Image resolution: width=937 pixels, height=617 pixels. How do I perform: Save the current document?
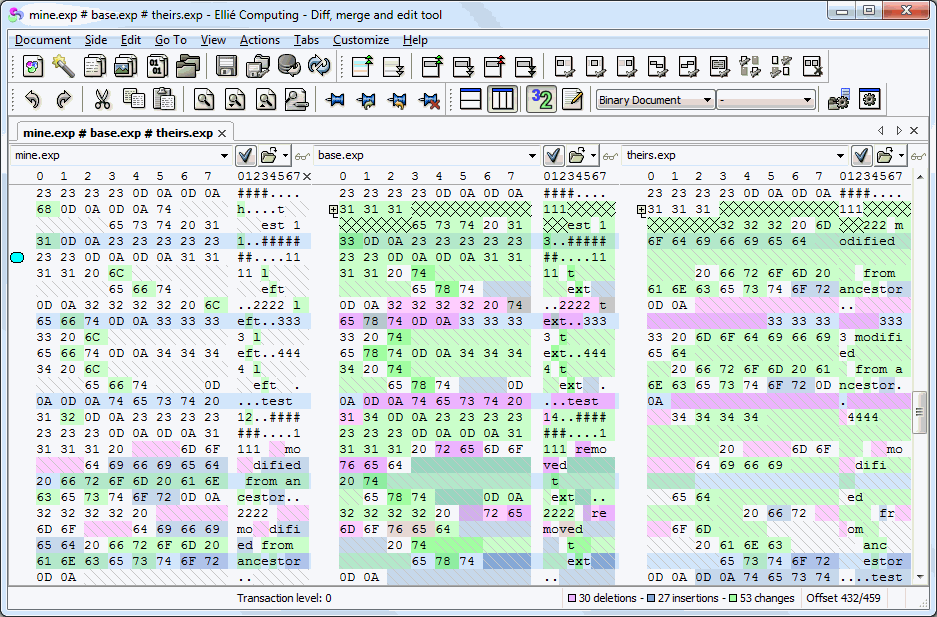(226, 67)
